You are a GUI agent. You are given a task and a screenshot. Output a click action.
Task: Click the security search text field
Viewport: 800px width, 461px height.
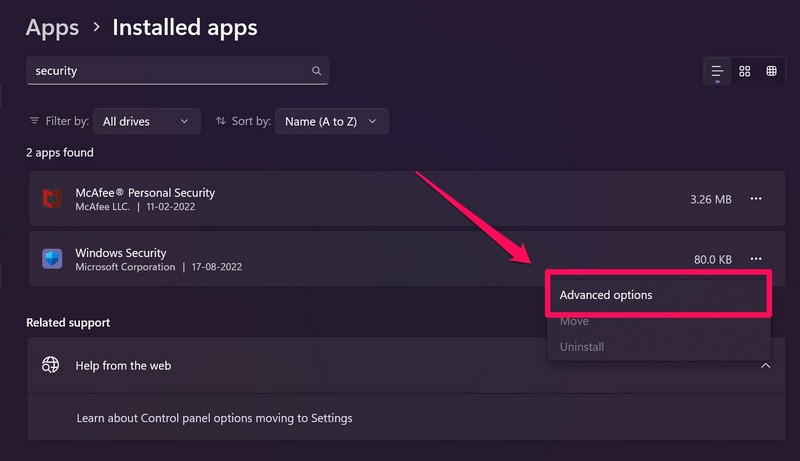click(170, 71)
